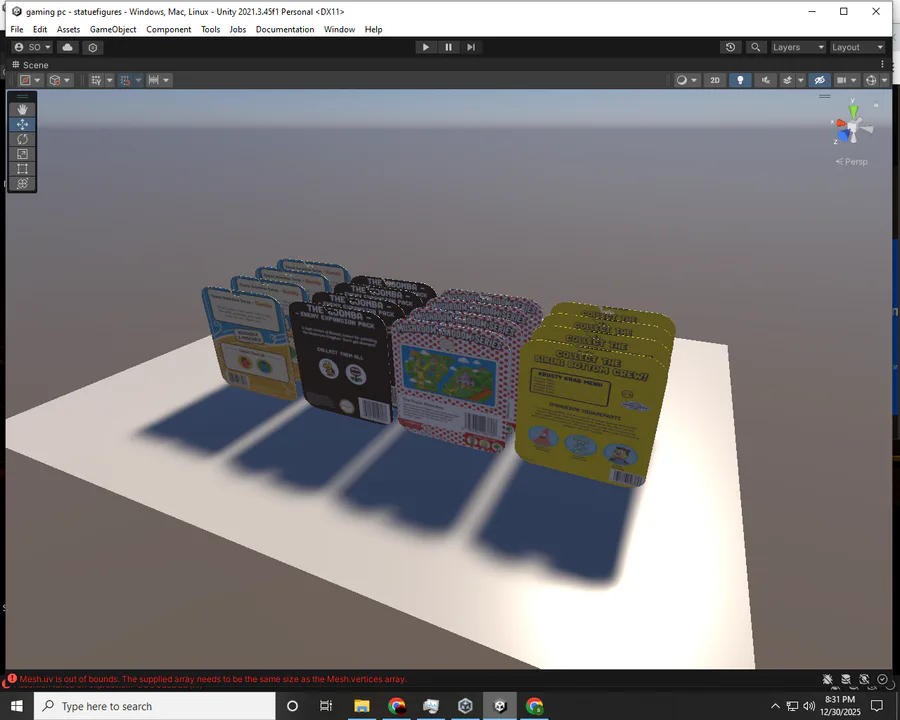This screenshot has height=720, width=900.
Task: Select the Move tool
Action: (x=22, y=124)
